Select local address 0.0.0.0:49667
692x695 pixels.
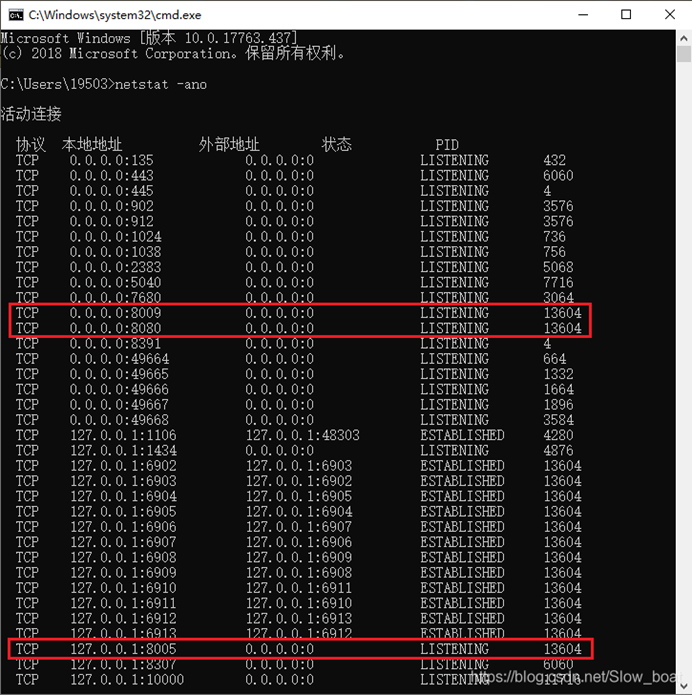tap(119, 405)
